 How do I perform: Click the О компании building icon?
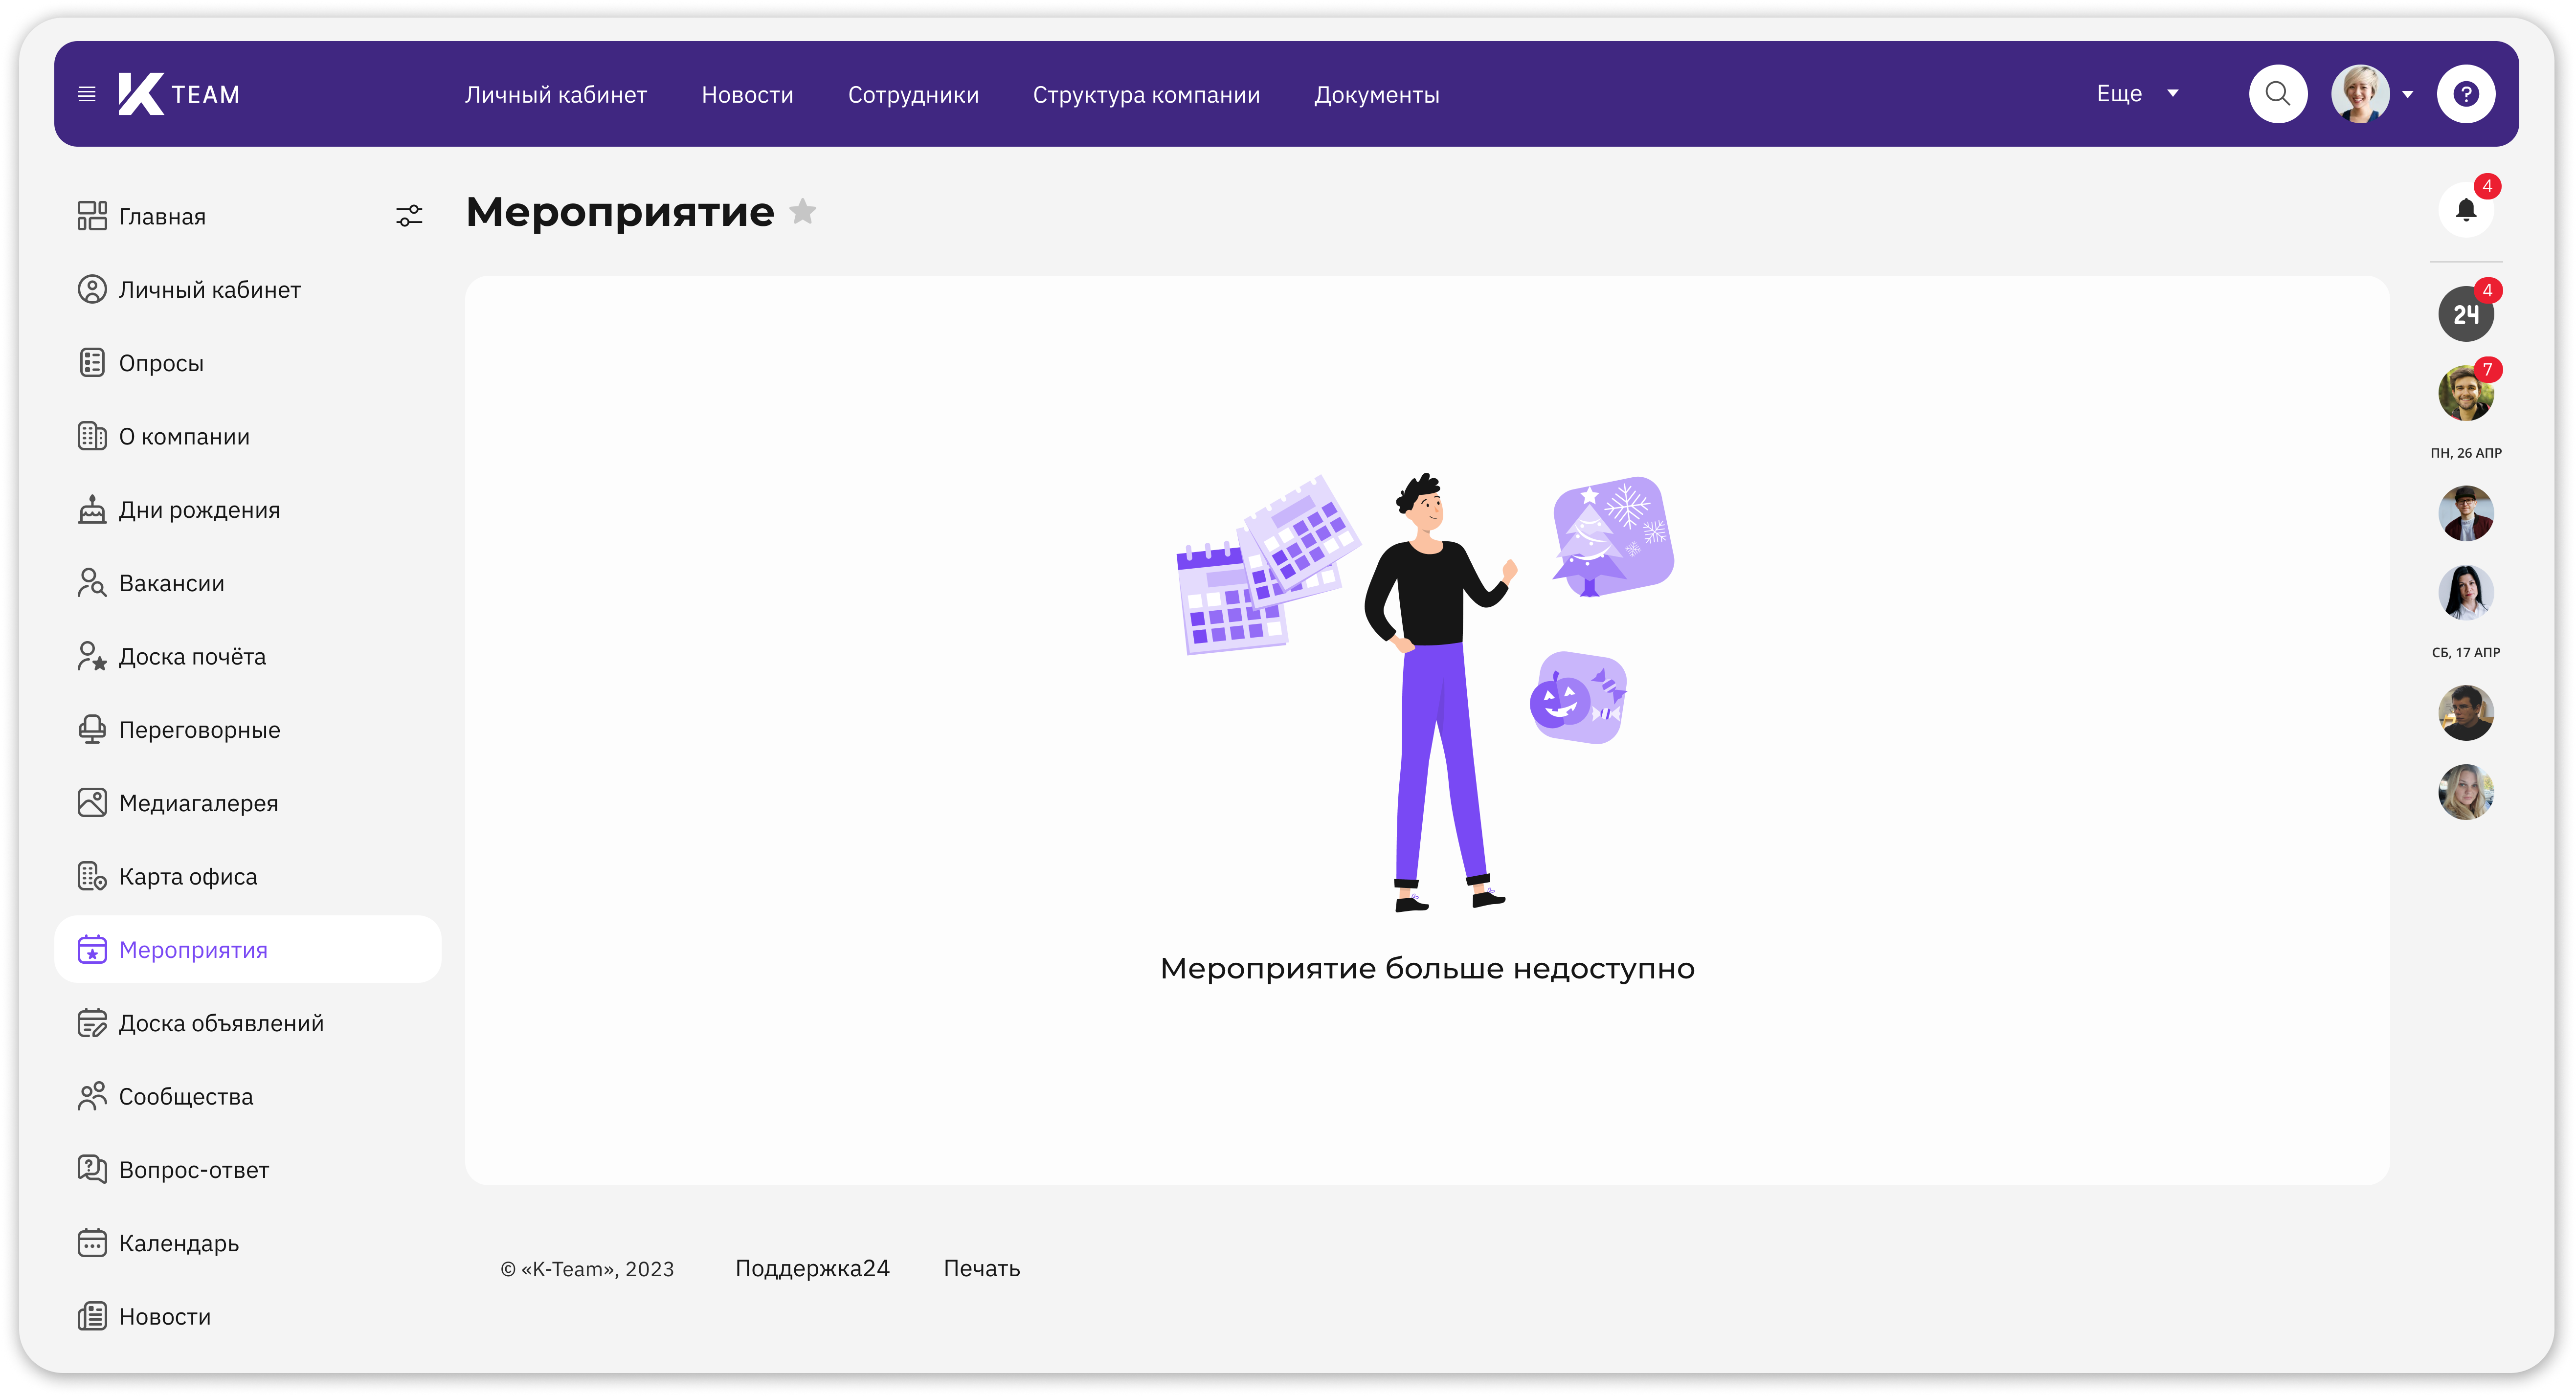click(92, 436)
